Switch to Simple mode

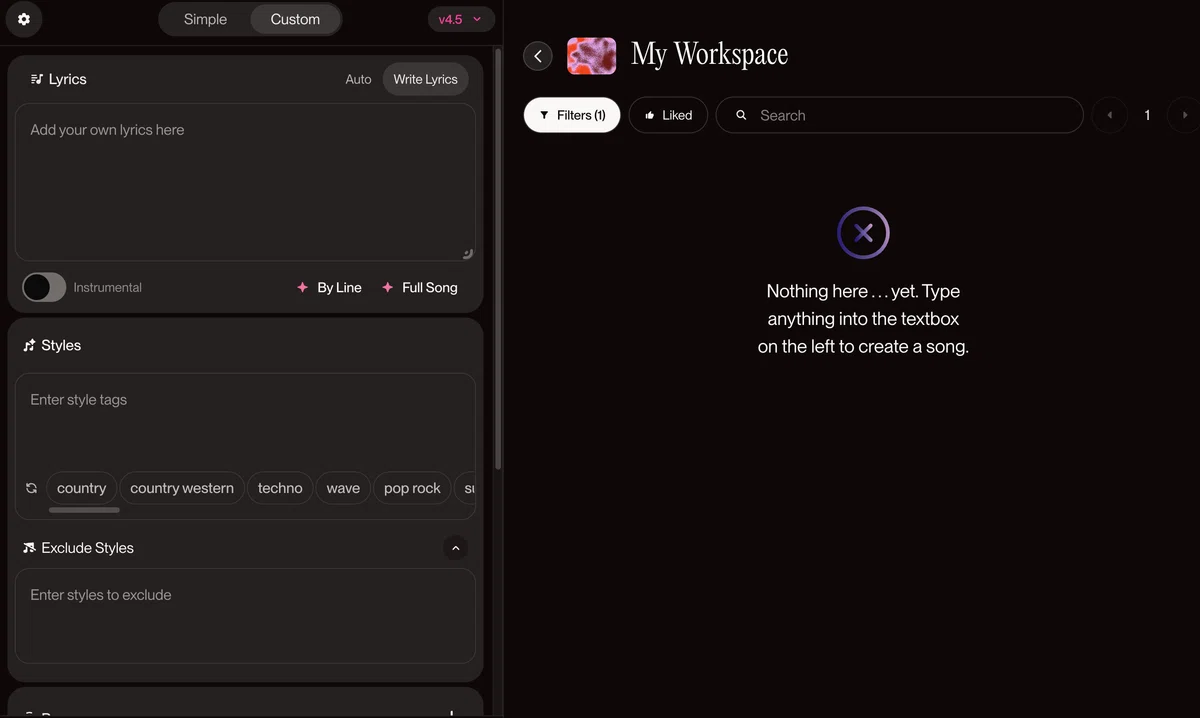pyautogui.click(x=205, y=19)
